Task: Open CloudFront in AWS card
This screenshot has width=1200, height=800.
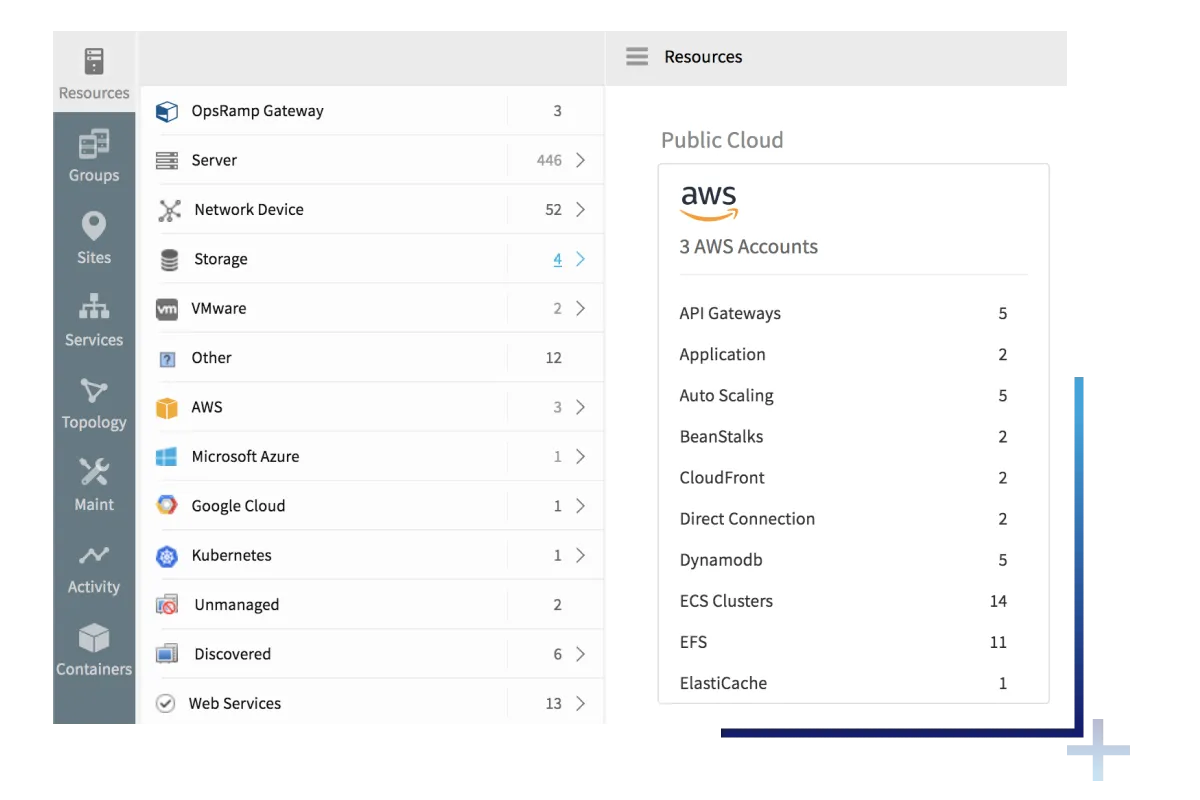Action: [x=722, y=478]
